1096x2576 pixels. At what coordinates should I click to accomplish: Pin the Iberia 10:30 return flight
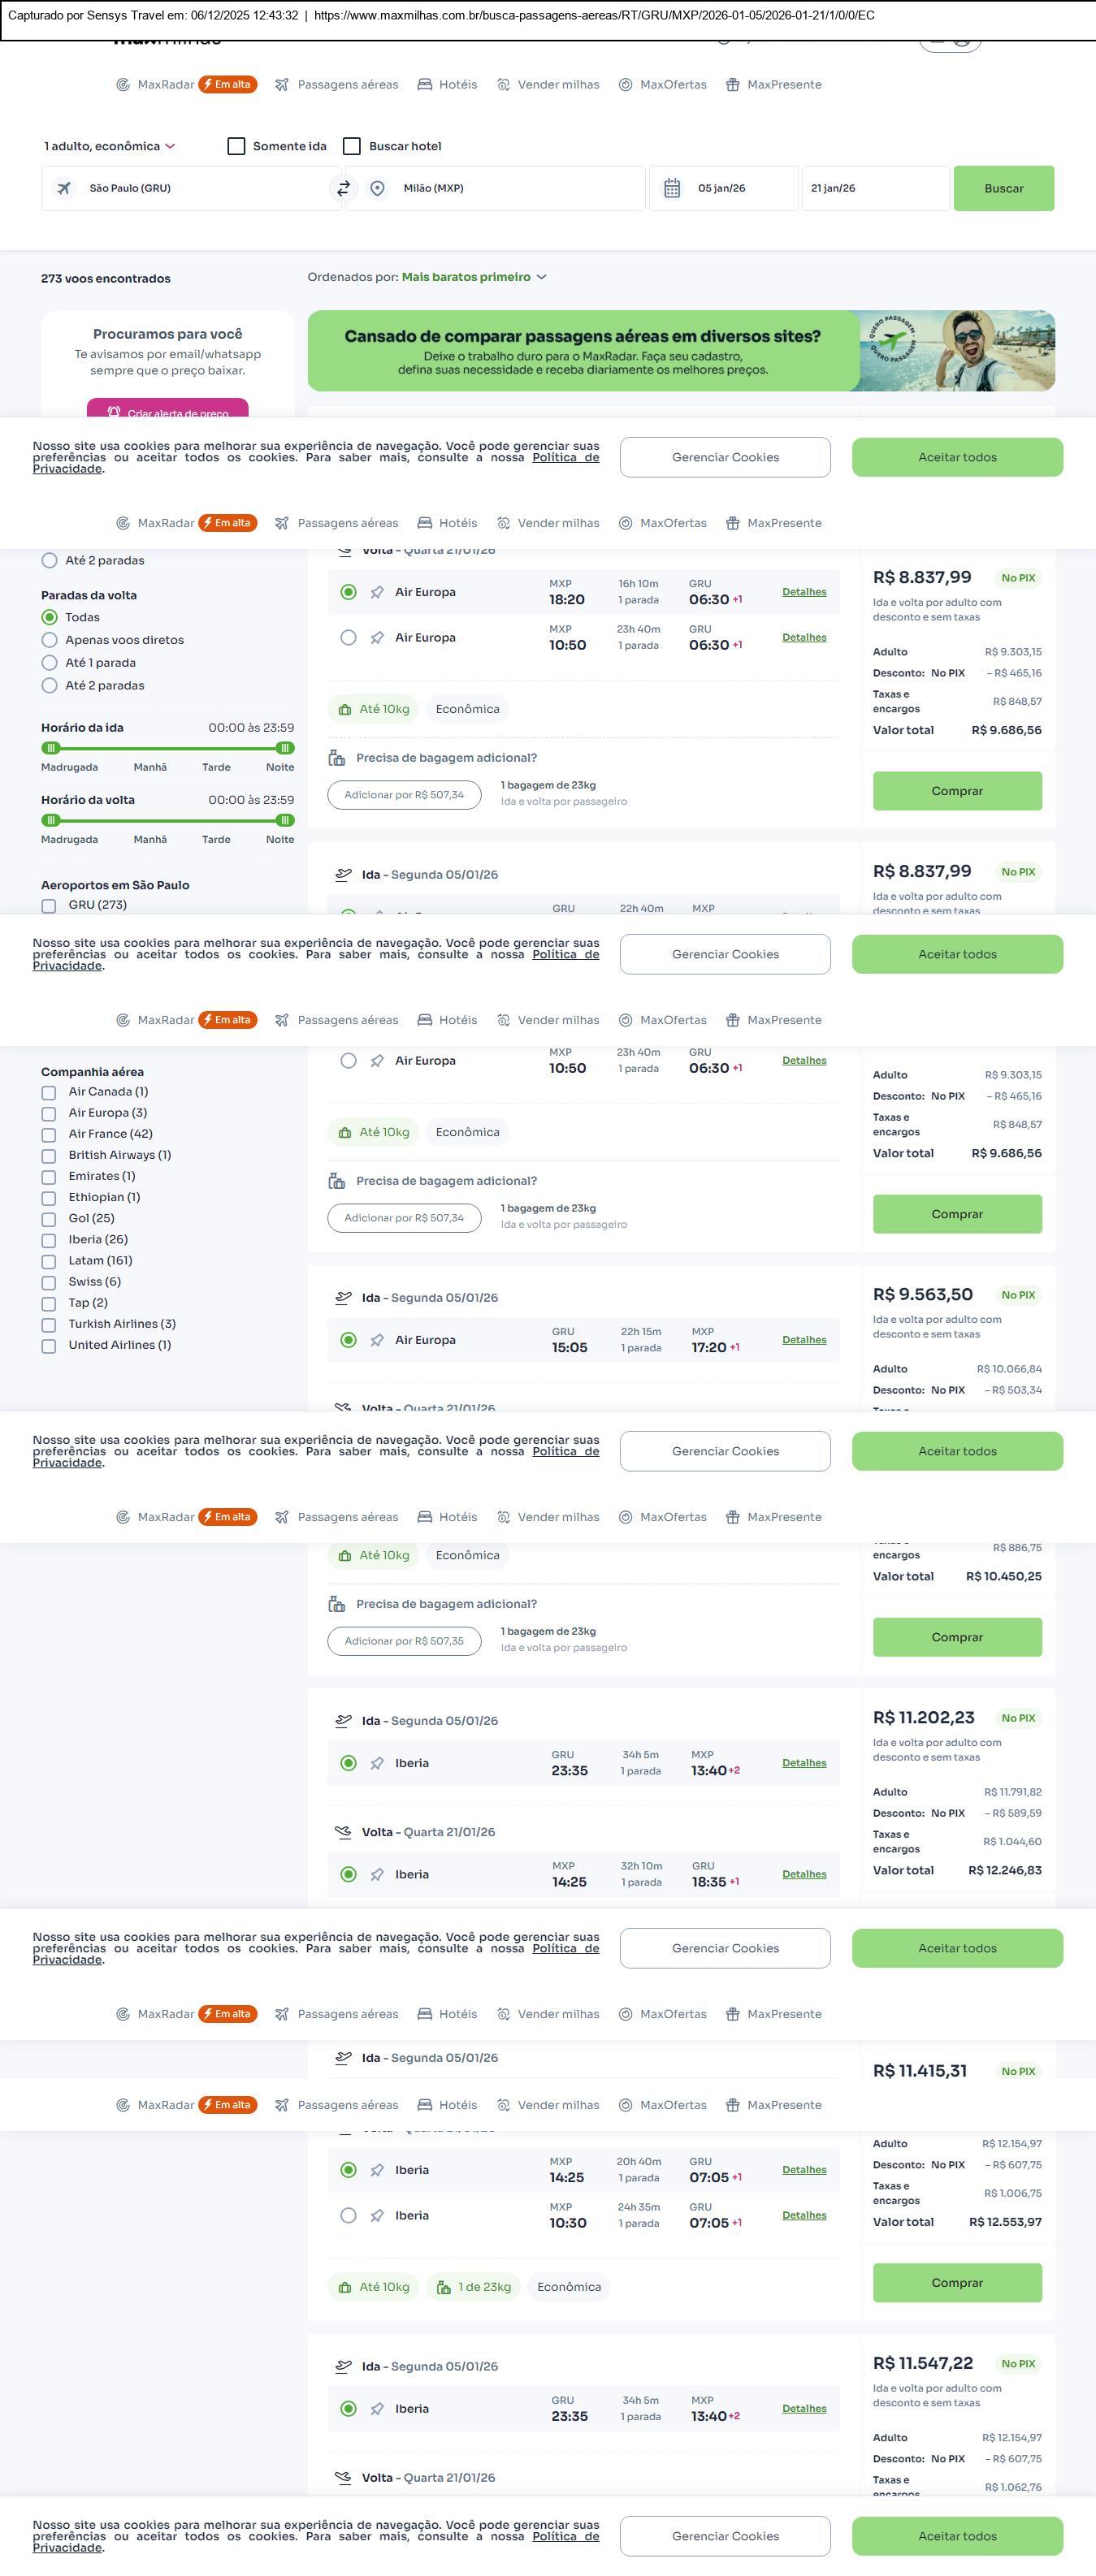coord(377,2216)
